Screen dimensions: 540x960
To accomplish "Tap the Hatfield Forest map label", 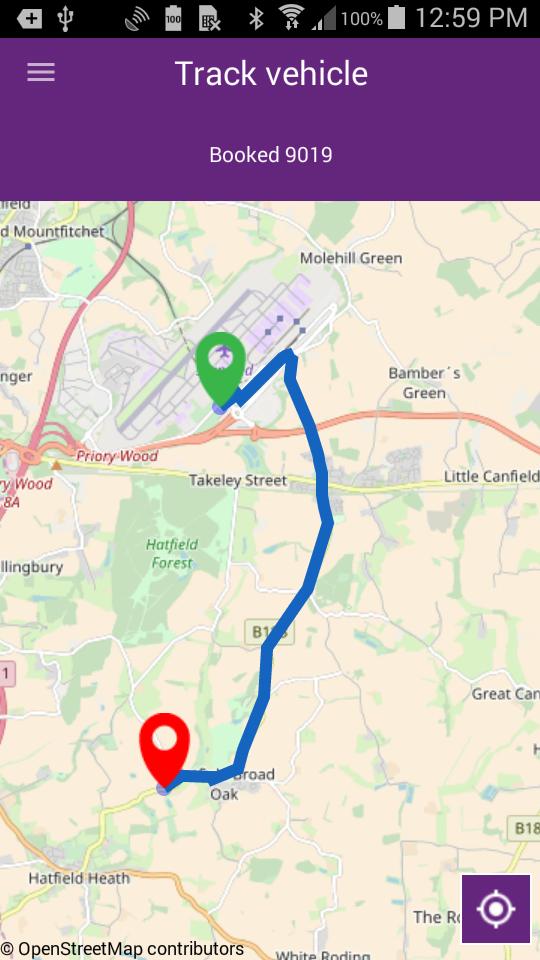I will pos(172,553).
